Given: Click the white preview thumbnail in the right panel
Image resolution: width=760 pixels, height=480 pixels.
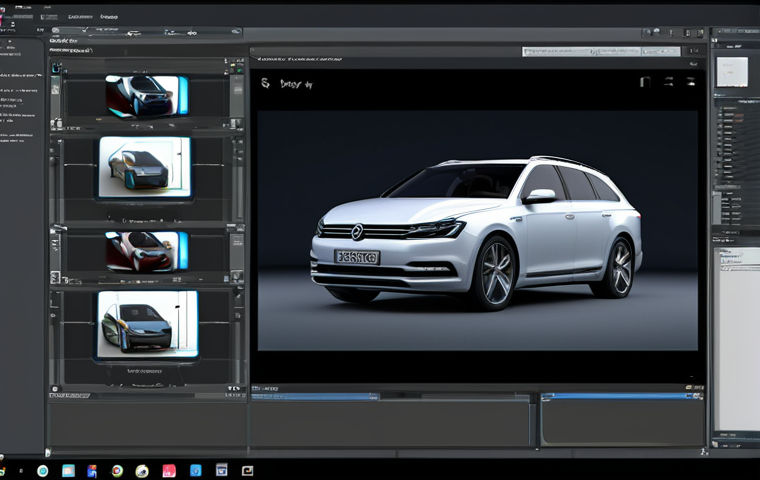Looking at the screenshot, I should (x=732, y=72).
